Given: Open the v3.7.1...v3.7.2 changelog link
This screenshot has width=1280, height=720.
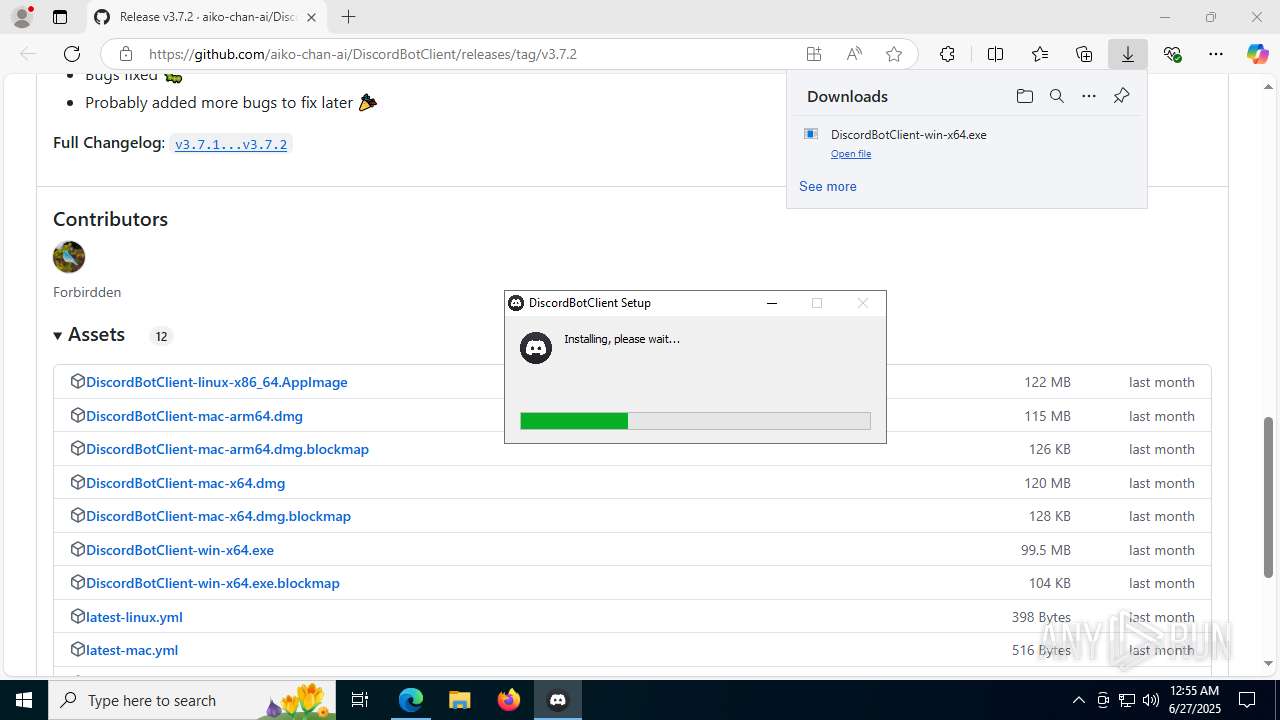Looking at the screenshot, I should pos(231,144).
